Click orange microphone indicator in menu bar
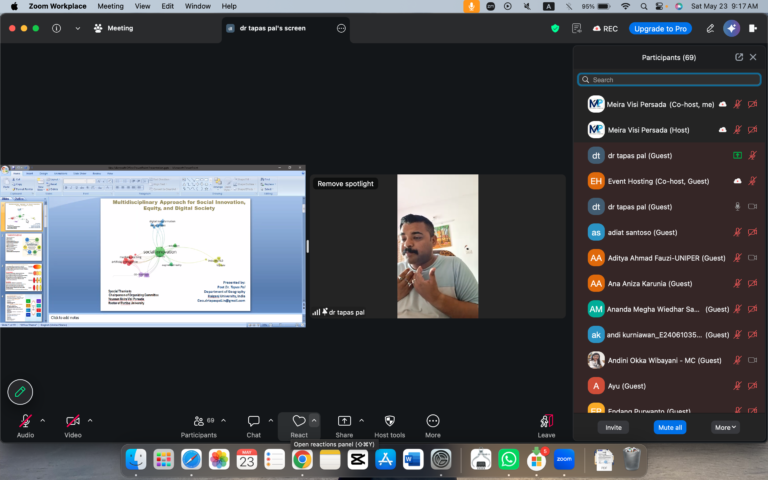768x480 pixels. tap(471, 6)
